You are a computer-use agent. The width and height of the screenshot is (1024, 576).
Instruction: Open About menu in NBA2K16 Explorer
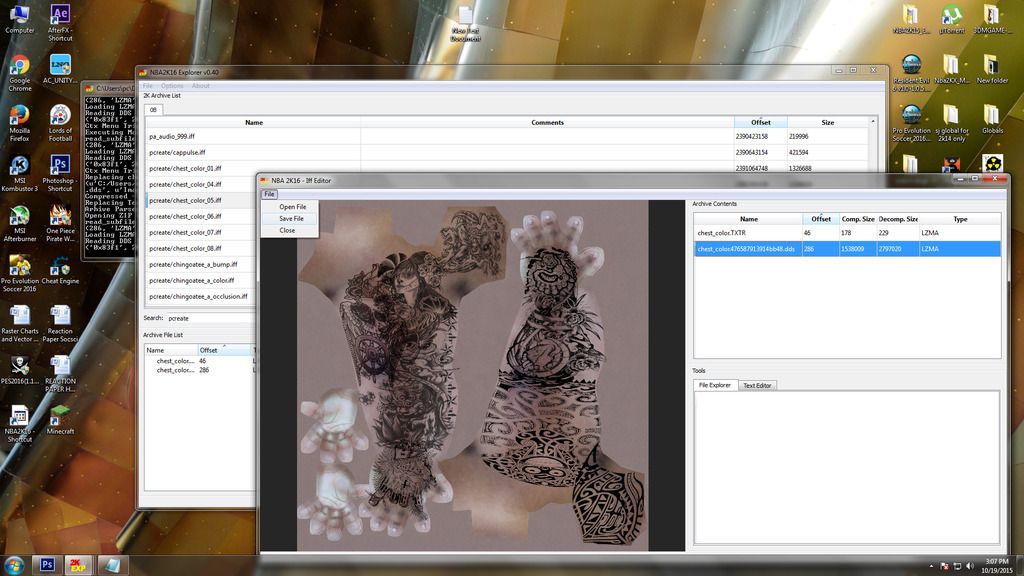[x=200, y=86]
